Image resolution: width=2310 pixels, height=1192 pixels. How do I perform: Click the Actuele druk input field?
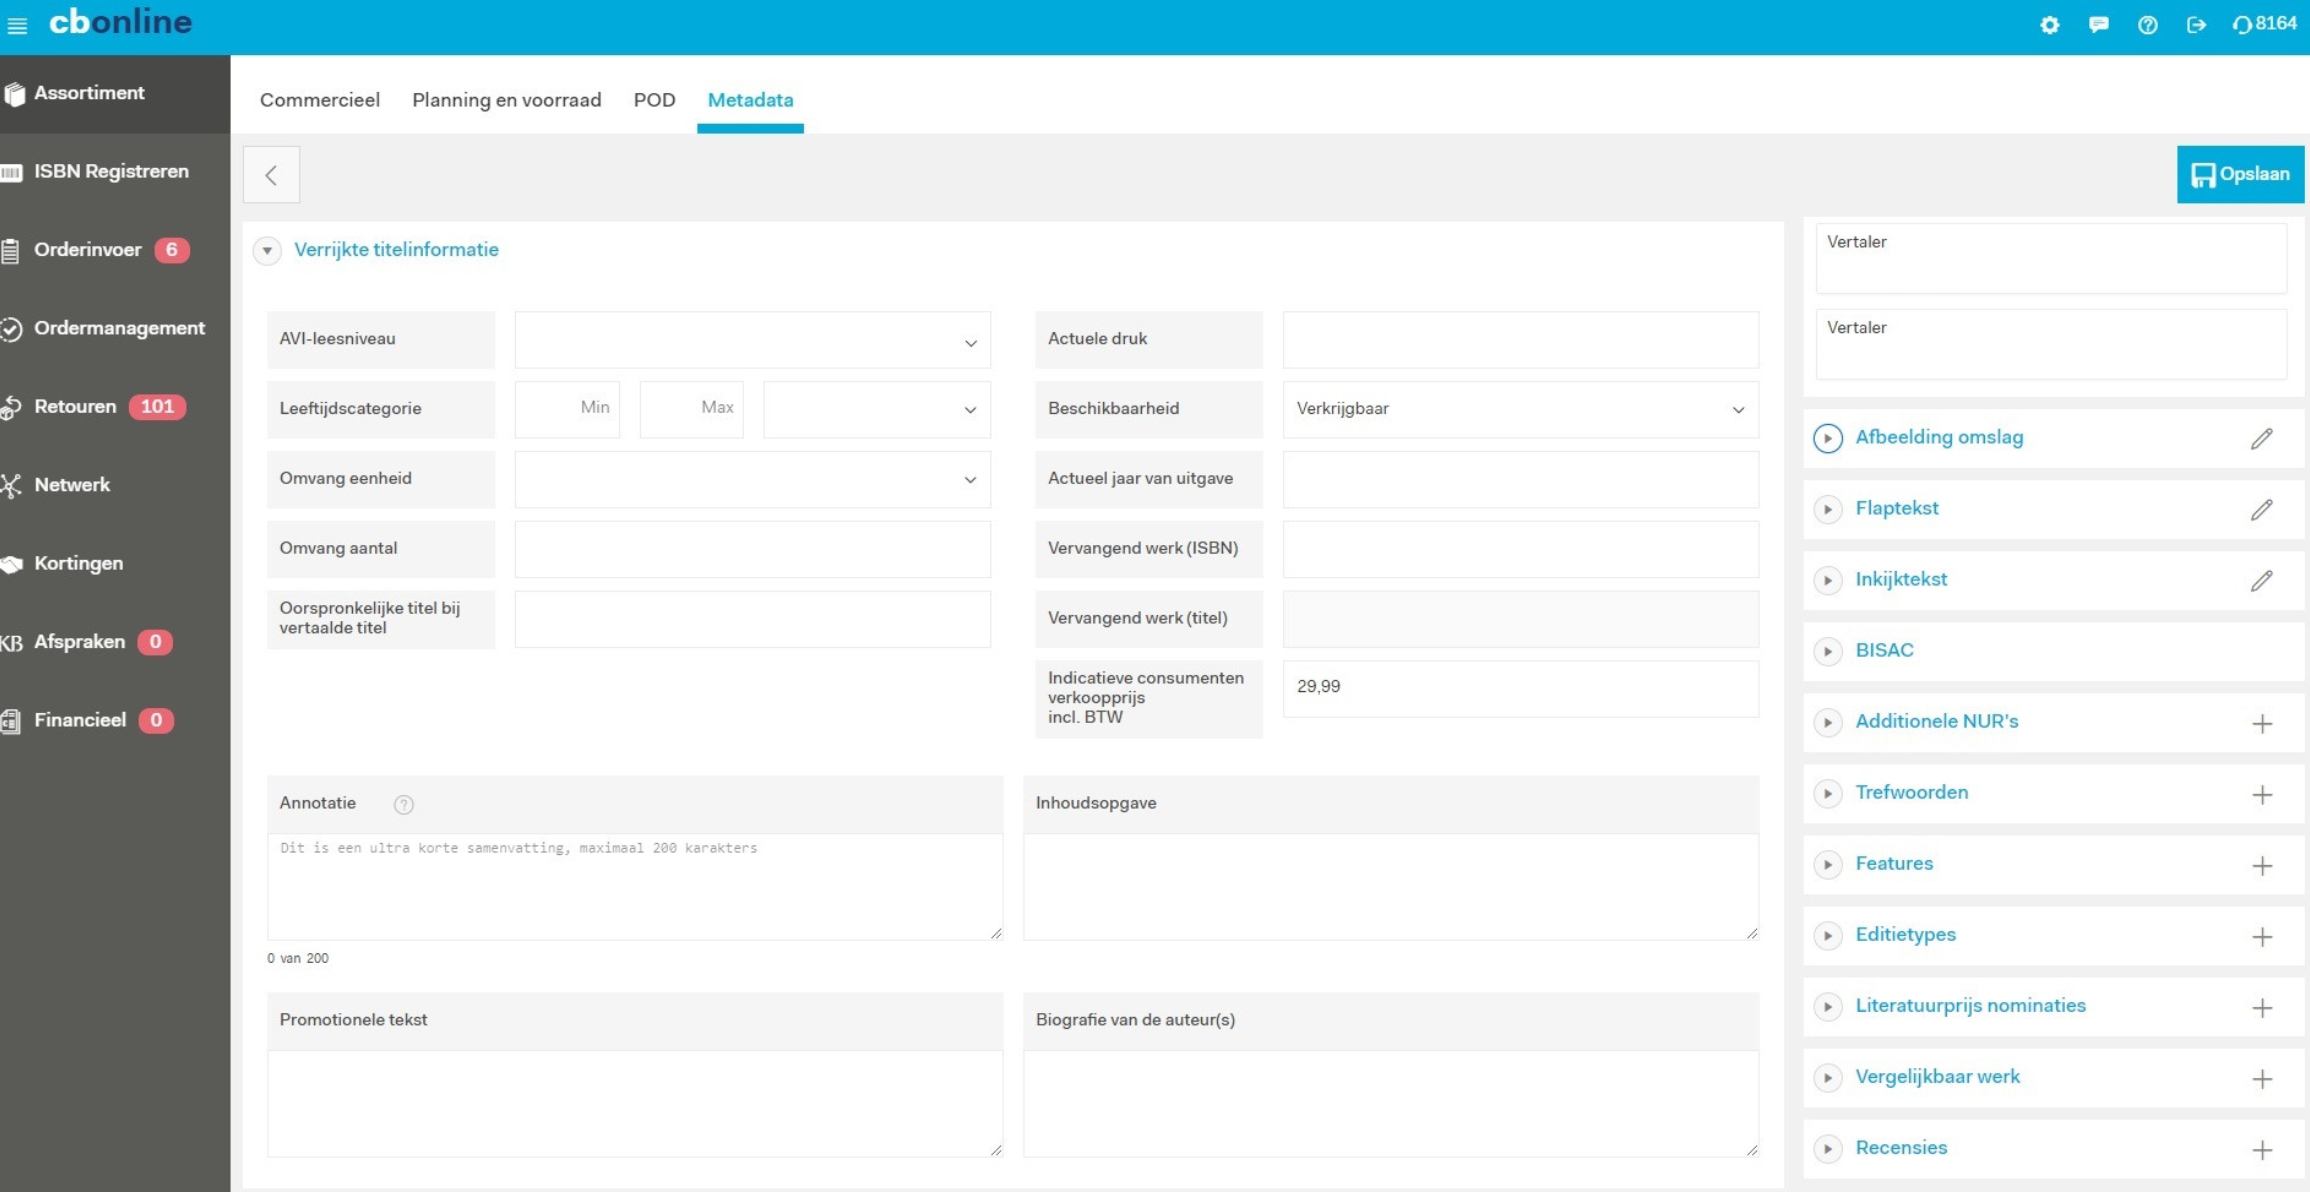pos(1519,340)
